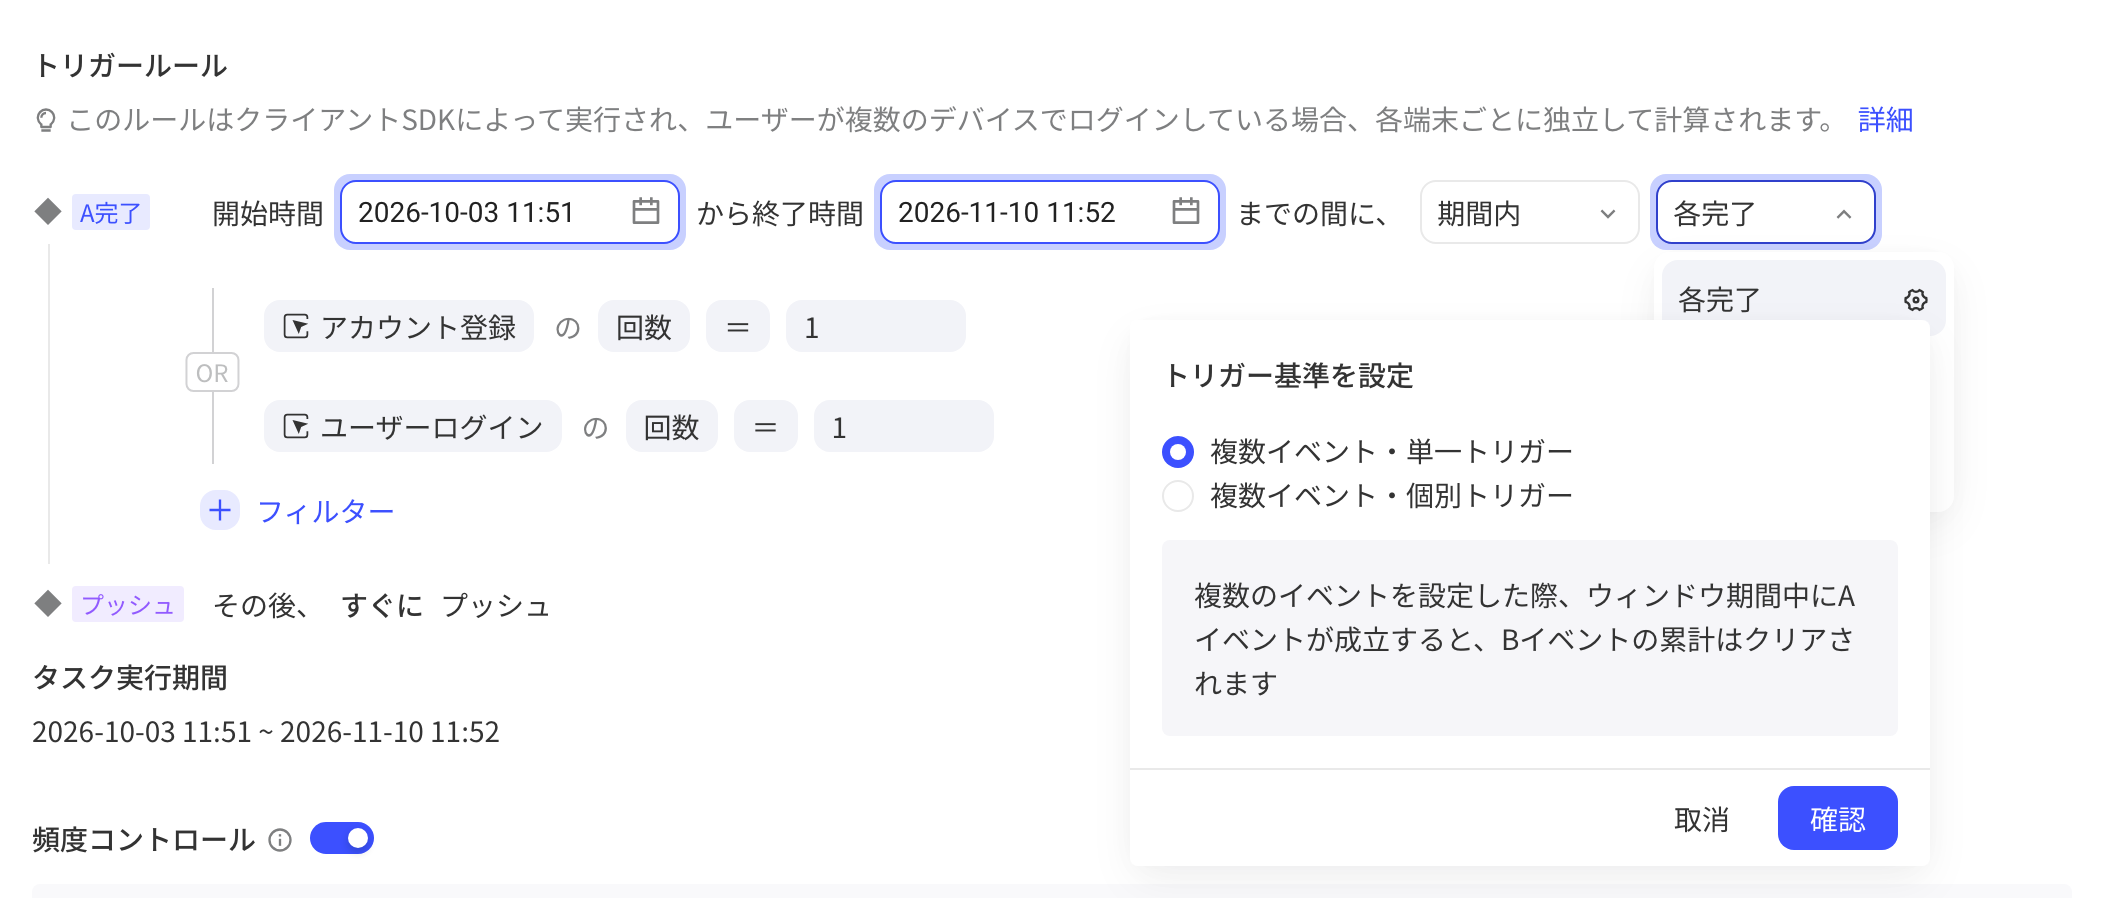This screenshot has height=898, width=2104.
Task: Click the トリガールール heading
Action: coord(131,65)
